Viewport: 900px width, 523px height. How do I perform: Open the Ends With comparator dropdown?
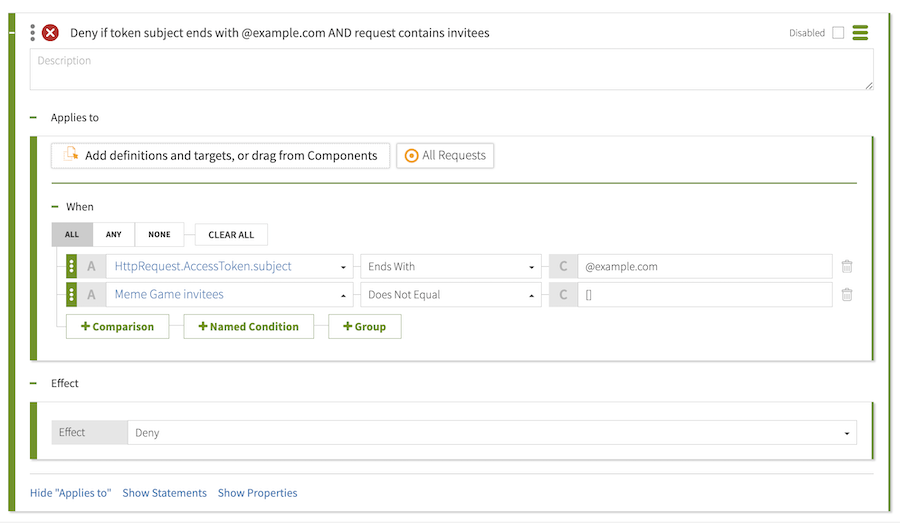coord(450,267)
